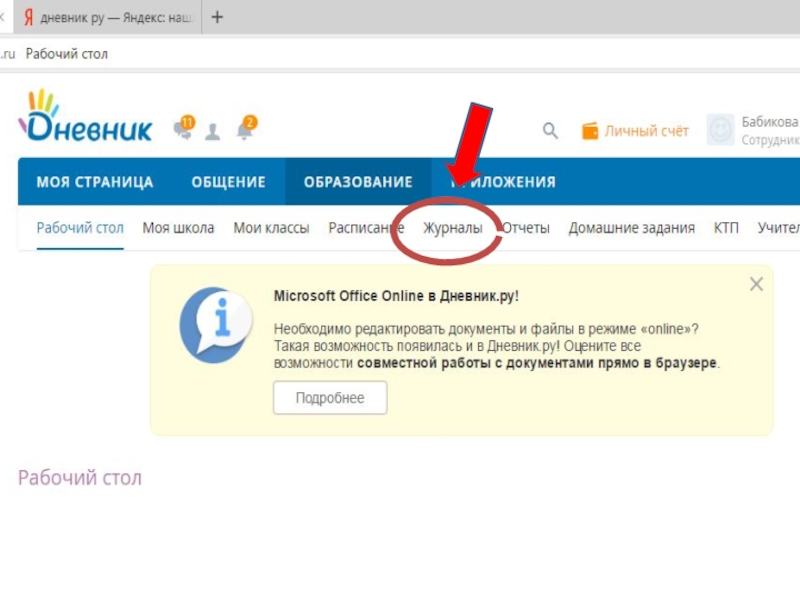Select the дневник ру Яндекс browser tab
The width and height of the screenshot is (800, 600).
pyautogui.click(x=107, y=17)
